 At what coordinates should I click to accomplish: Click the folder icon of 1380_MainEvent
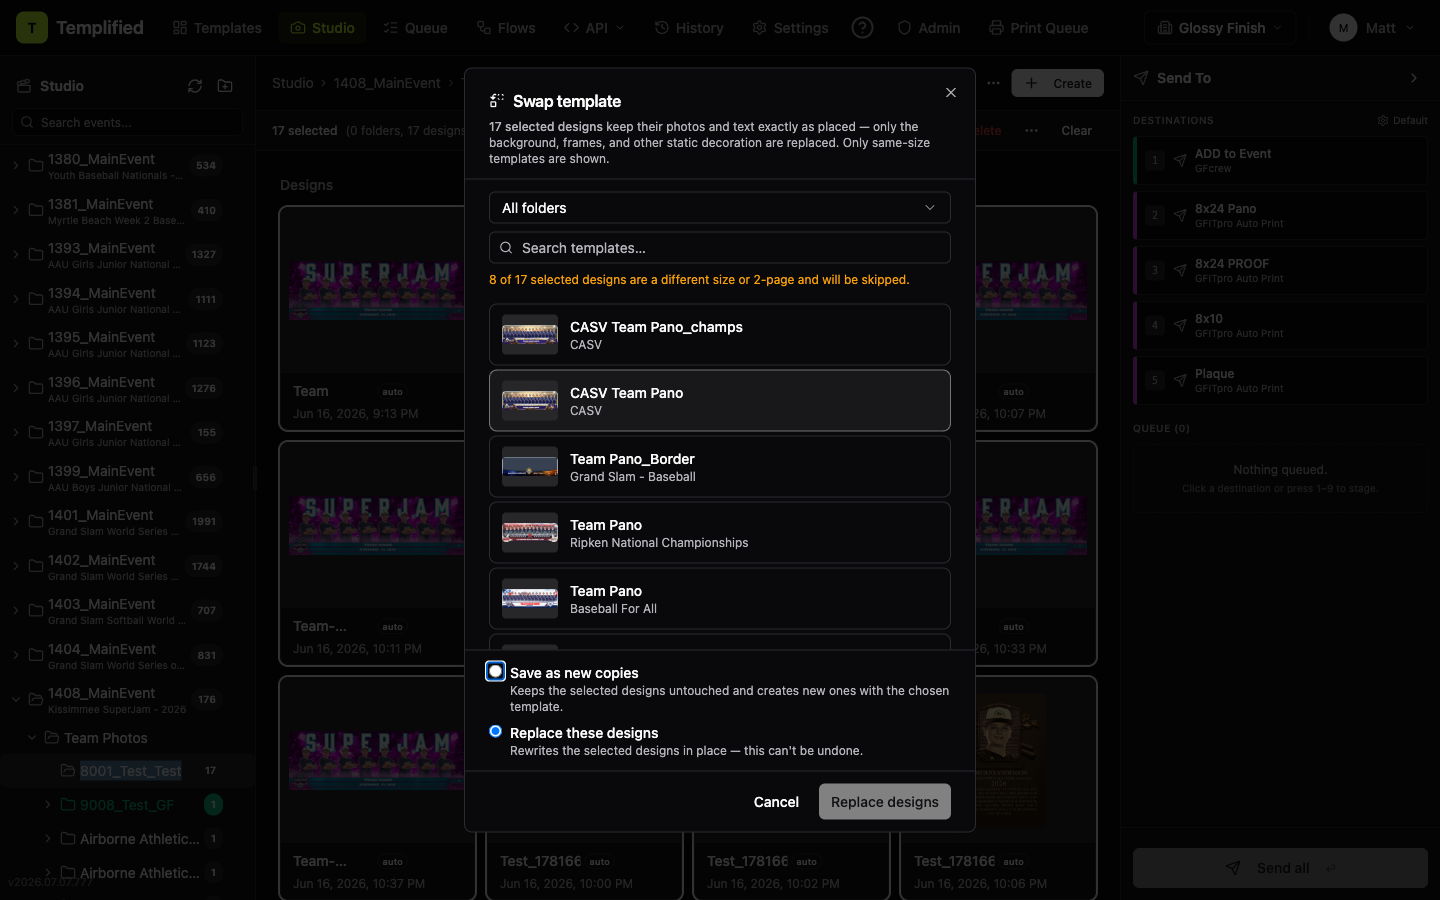36,166
